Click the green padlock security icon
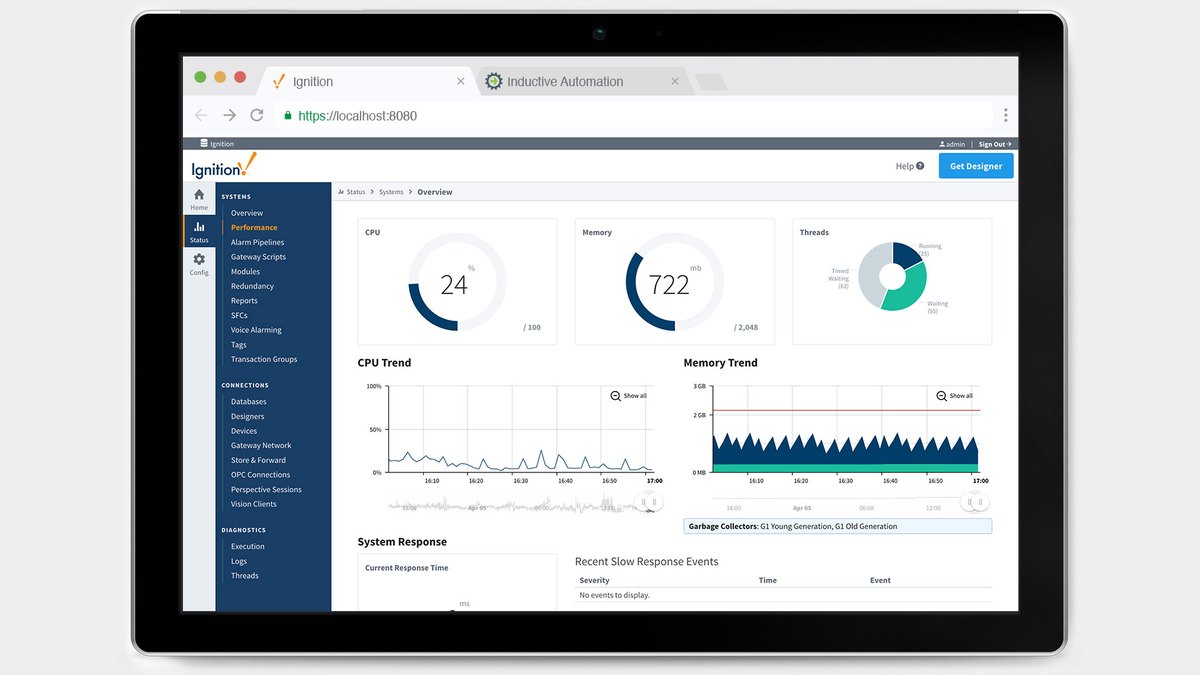Image resolution: width=1200 pixels, height=675 pixels. pyautogui.click(x=288, y=116)
